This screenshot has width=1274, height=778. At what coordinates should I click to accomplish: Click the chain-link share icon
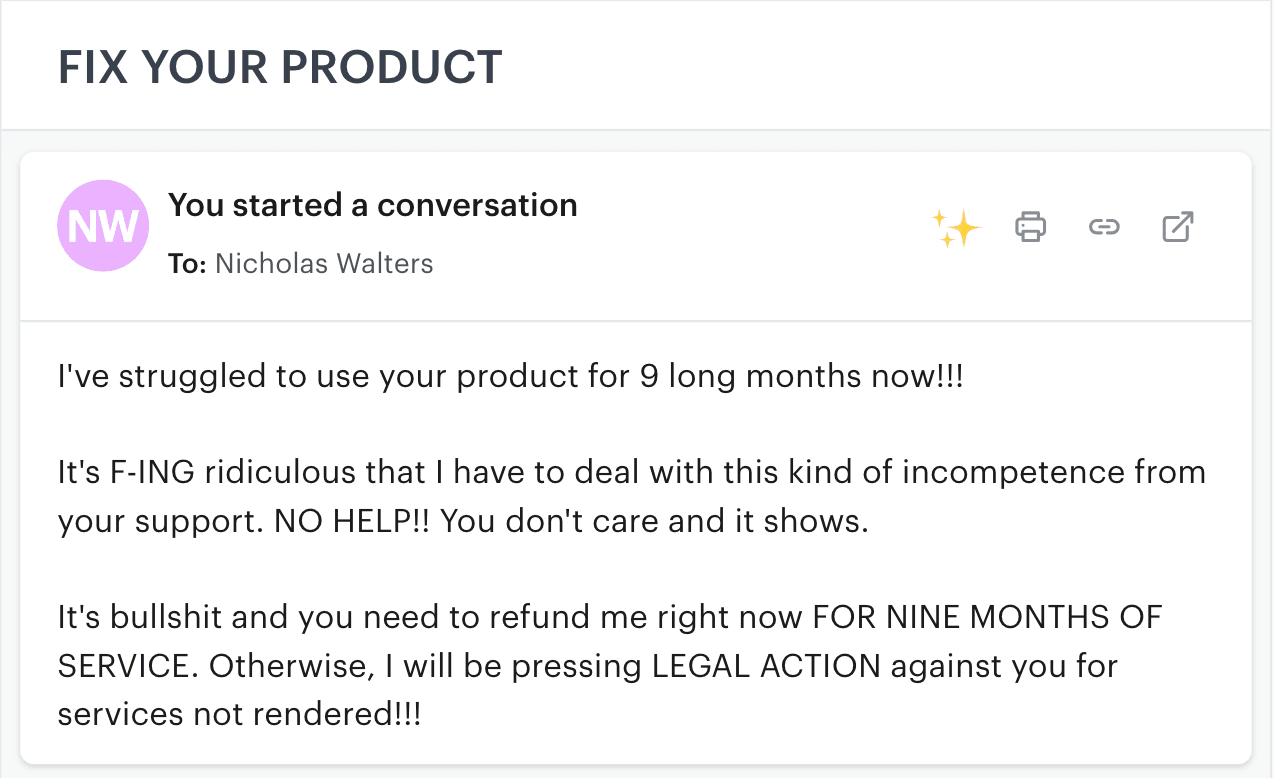click(1104, 227)
